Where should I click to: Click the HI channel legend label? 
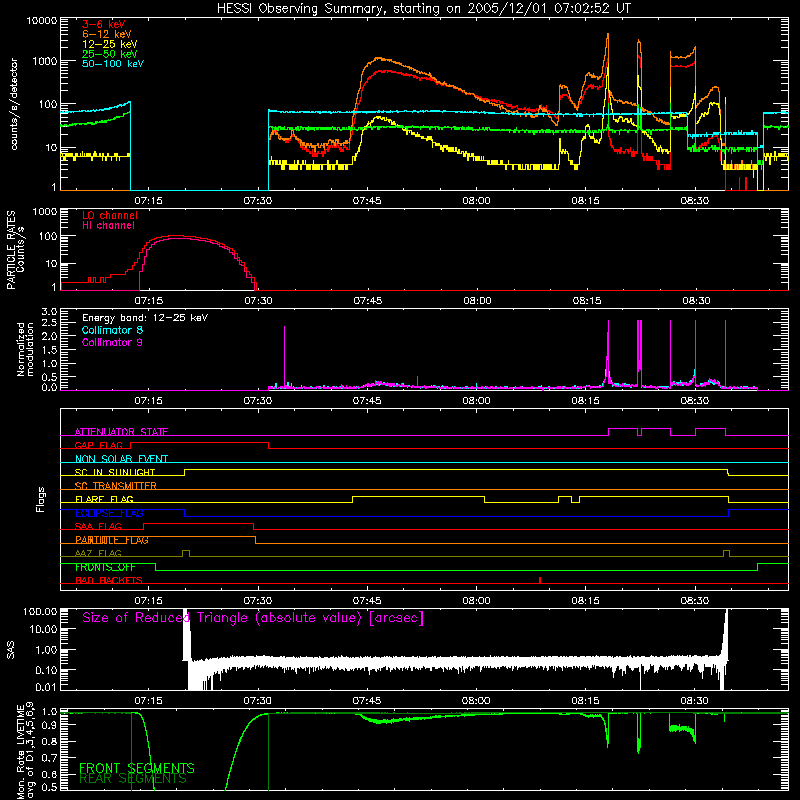(x=108, y=225)
